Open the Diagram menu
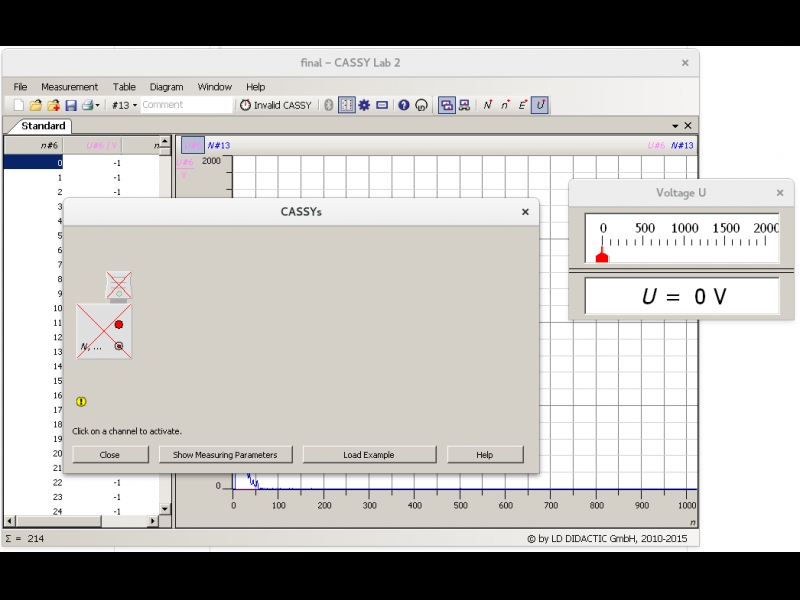The image size is (800, 600). pyautogui.click(x=166, y=87)
